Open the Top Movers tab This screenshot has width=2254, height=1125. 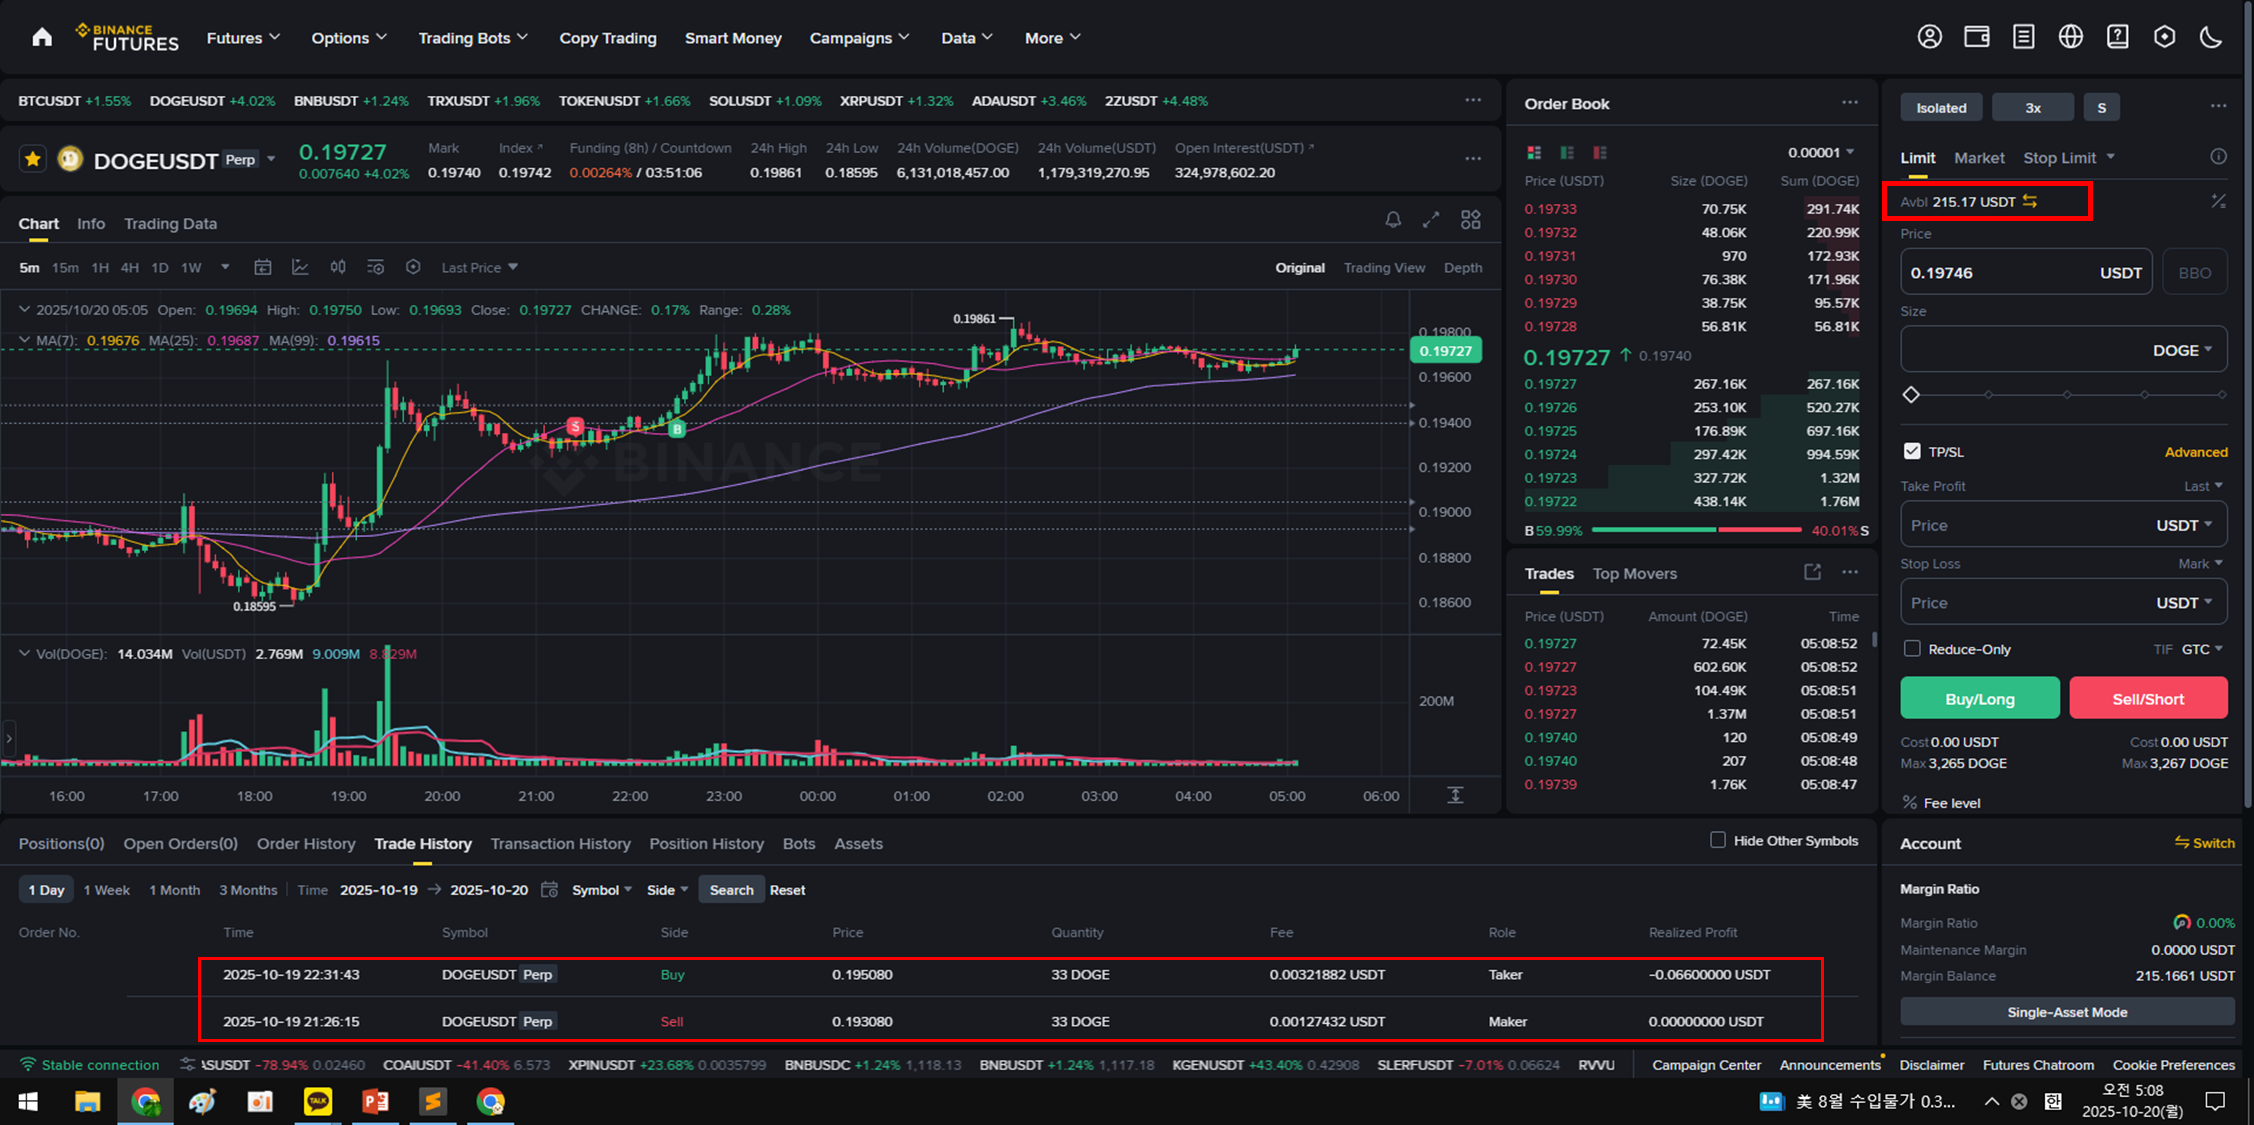coord(1634,573)
